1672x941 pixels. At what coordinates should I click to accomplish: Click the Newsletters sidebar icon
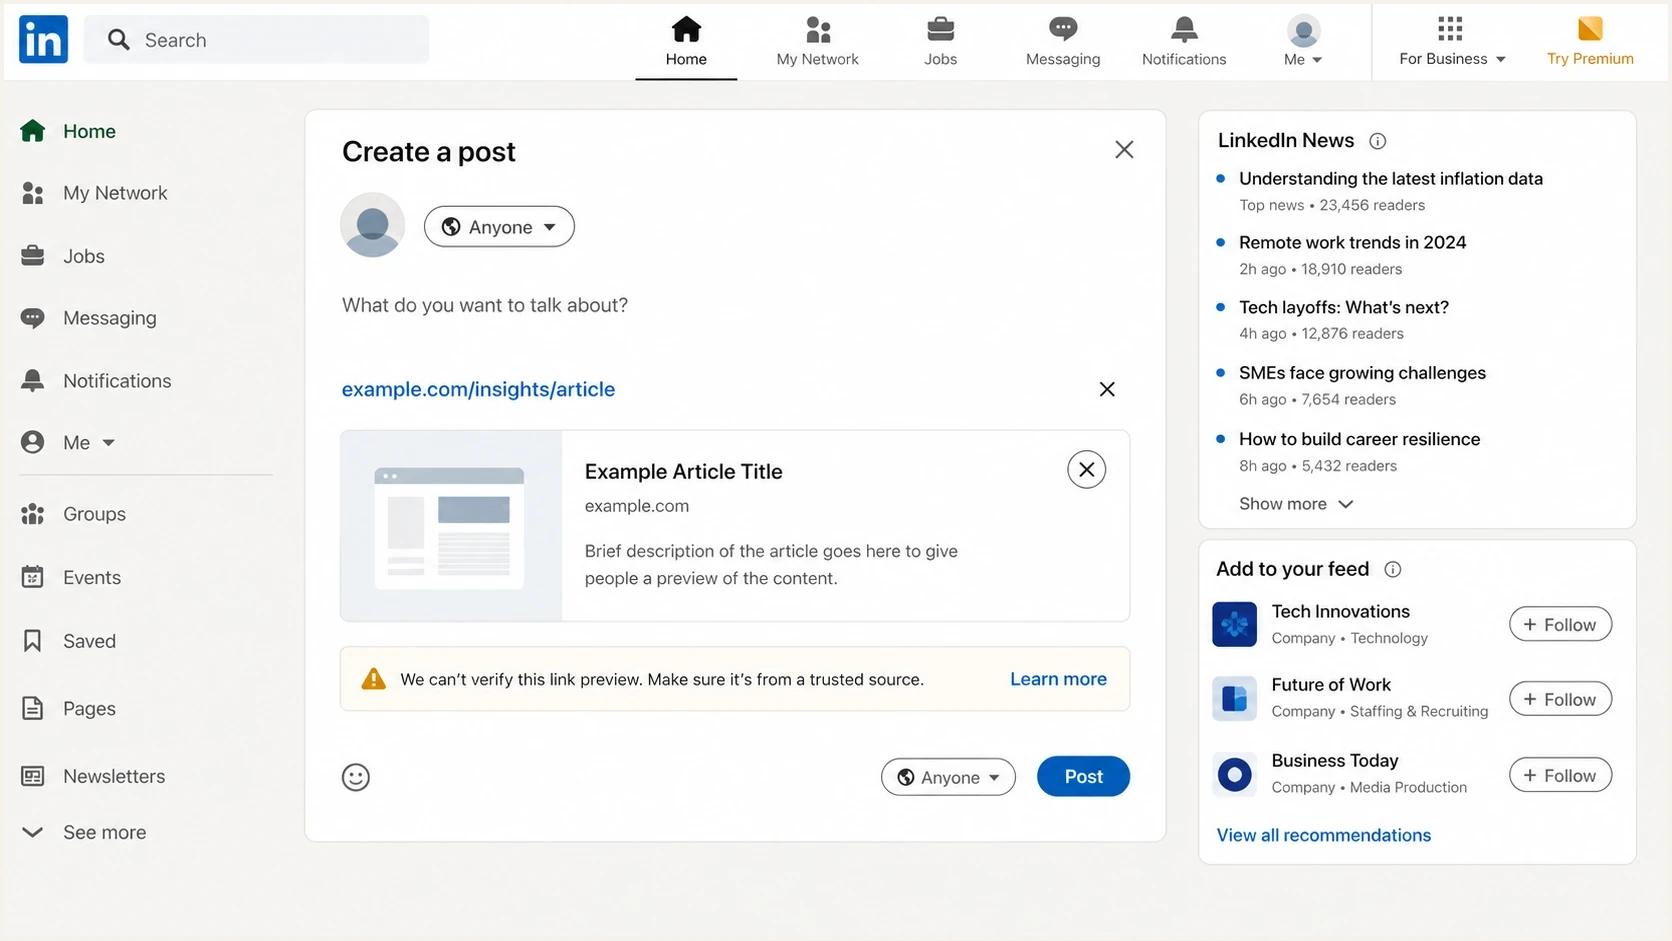[33, 776]
